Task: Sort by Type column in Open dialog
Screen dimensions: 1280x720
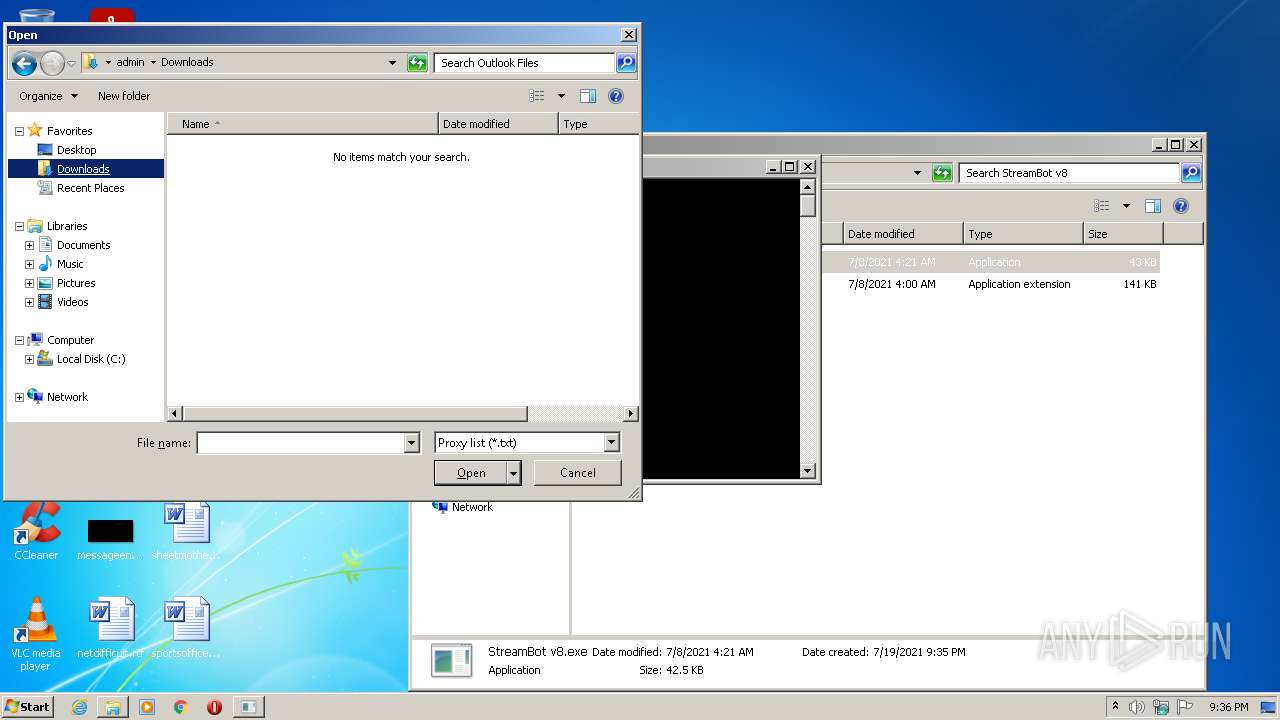Action: tap(598, 124)
